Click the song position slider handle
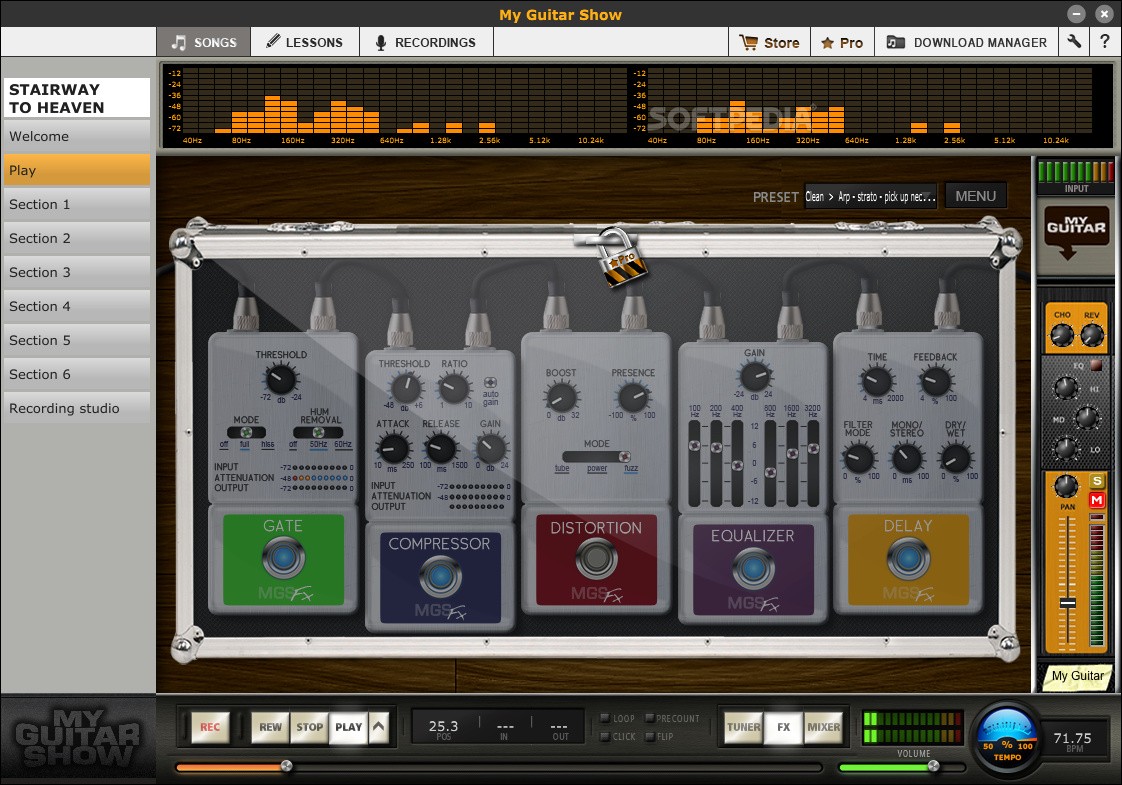 286,766
